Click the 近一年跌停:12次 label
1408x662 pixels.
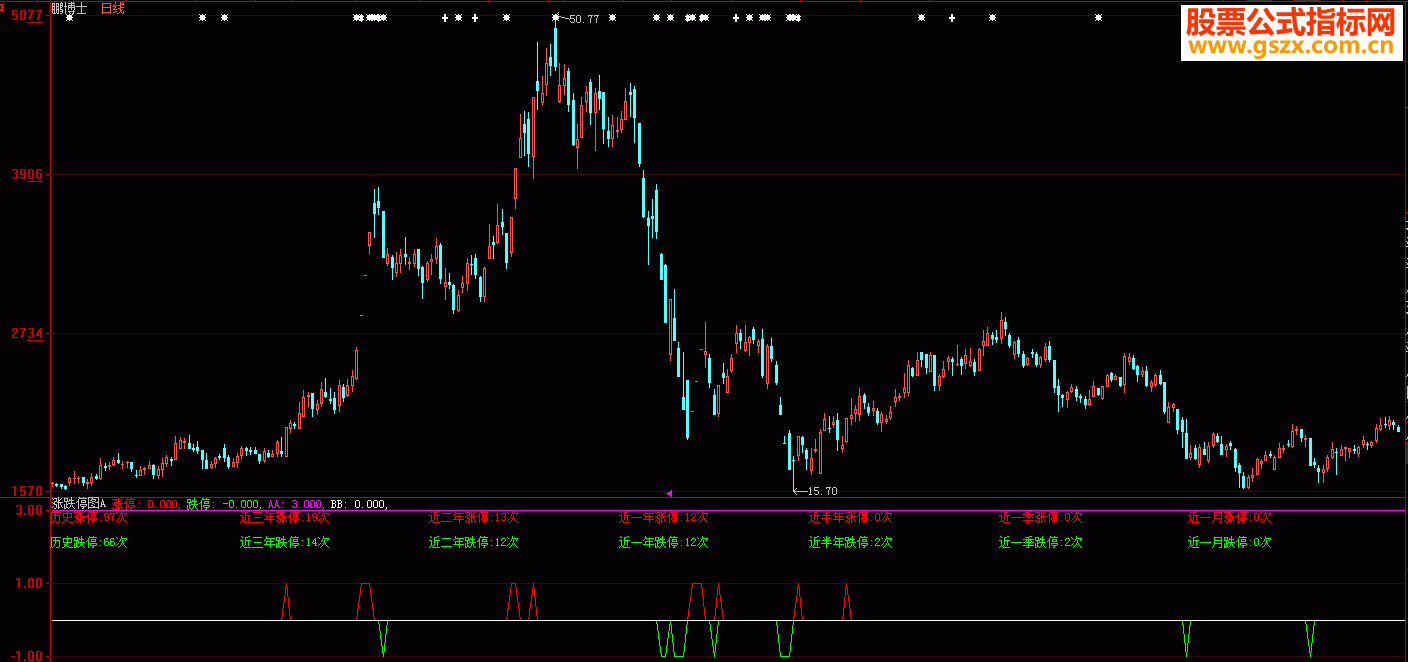click(x=663, y=543)
